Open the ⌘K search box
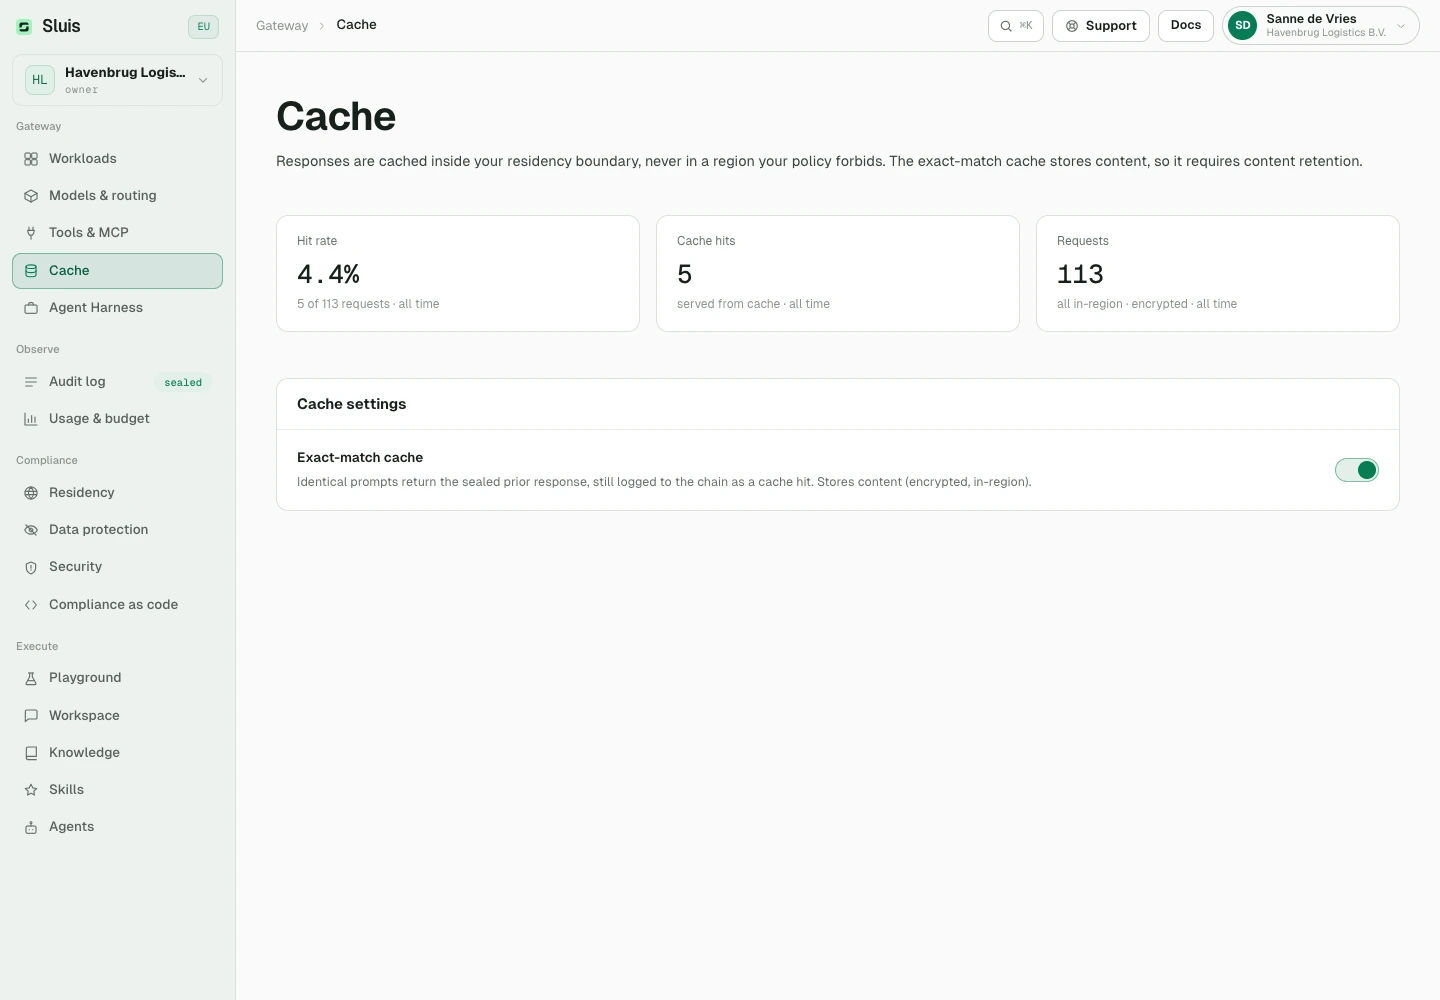The width and height of the screenshot is (1440, 1000). coord(1015,26)
